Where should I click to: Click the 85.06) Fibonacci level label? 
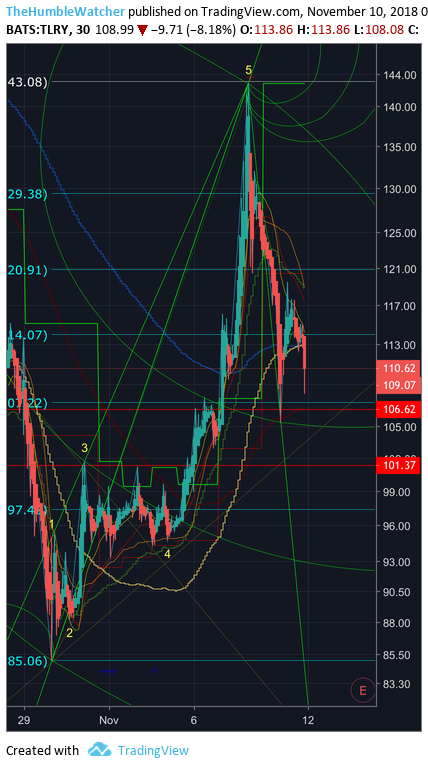coord(27,661)
